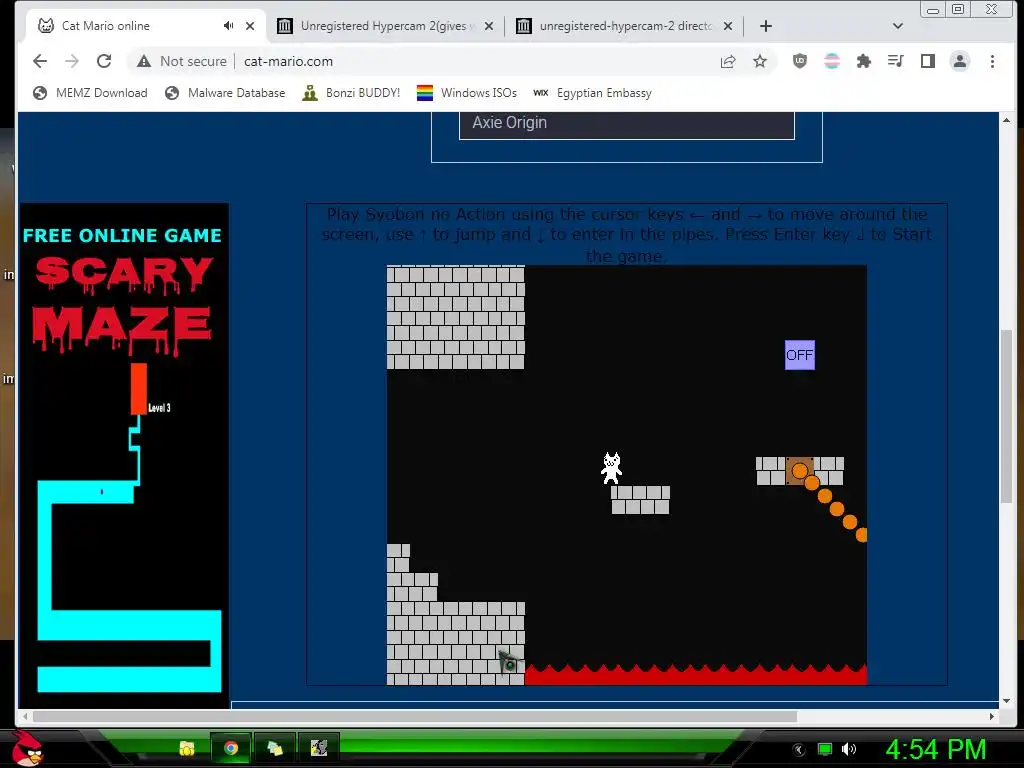This screenshot has height=768, width=1024.
Task: Toggle the OFF switch block in game
Action: (x=799, y=355)
